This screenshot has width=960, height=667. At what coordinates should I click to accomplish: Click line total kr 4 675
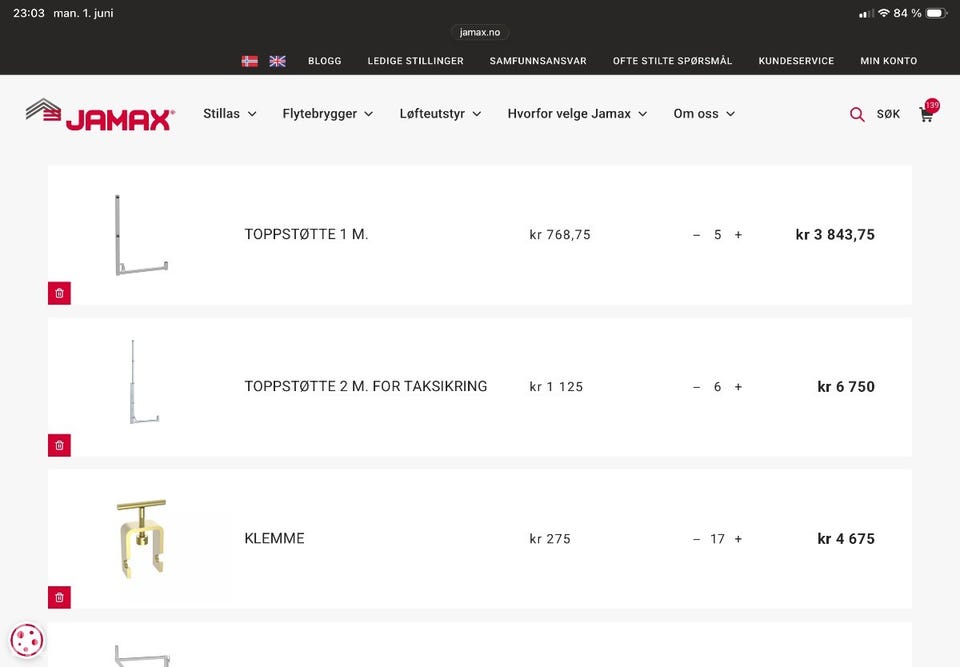click(846, 538)
